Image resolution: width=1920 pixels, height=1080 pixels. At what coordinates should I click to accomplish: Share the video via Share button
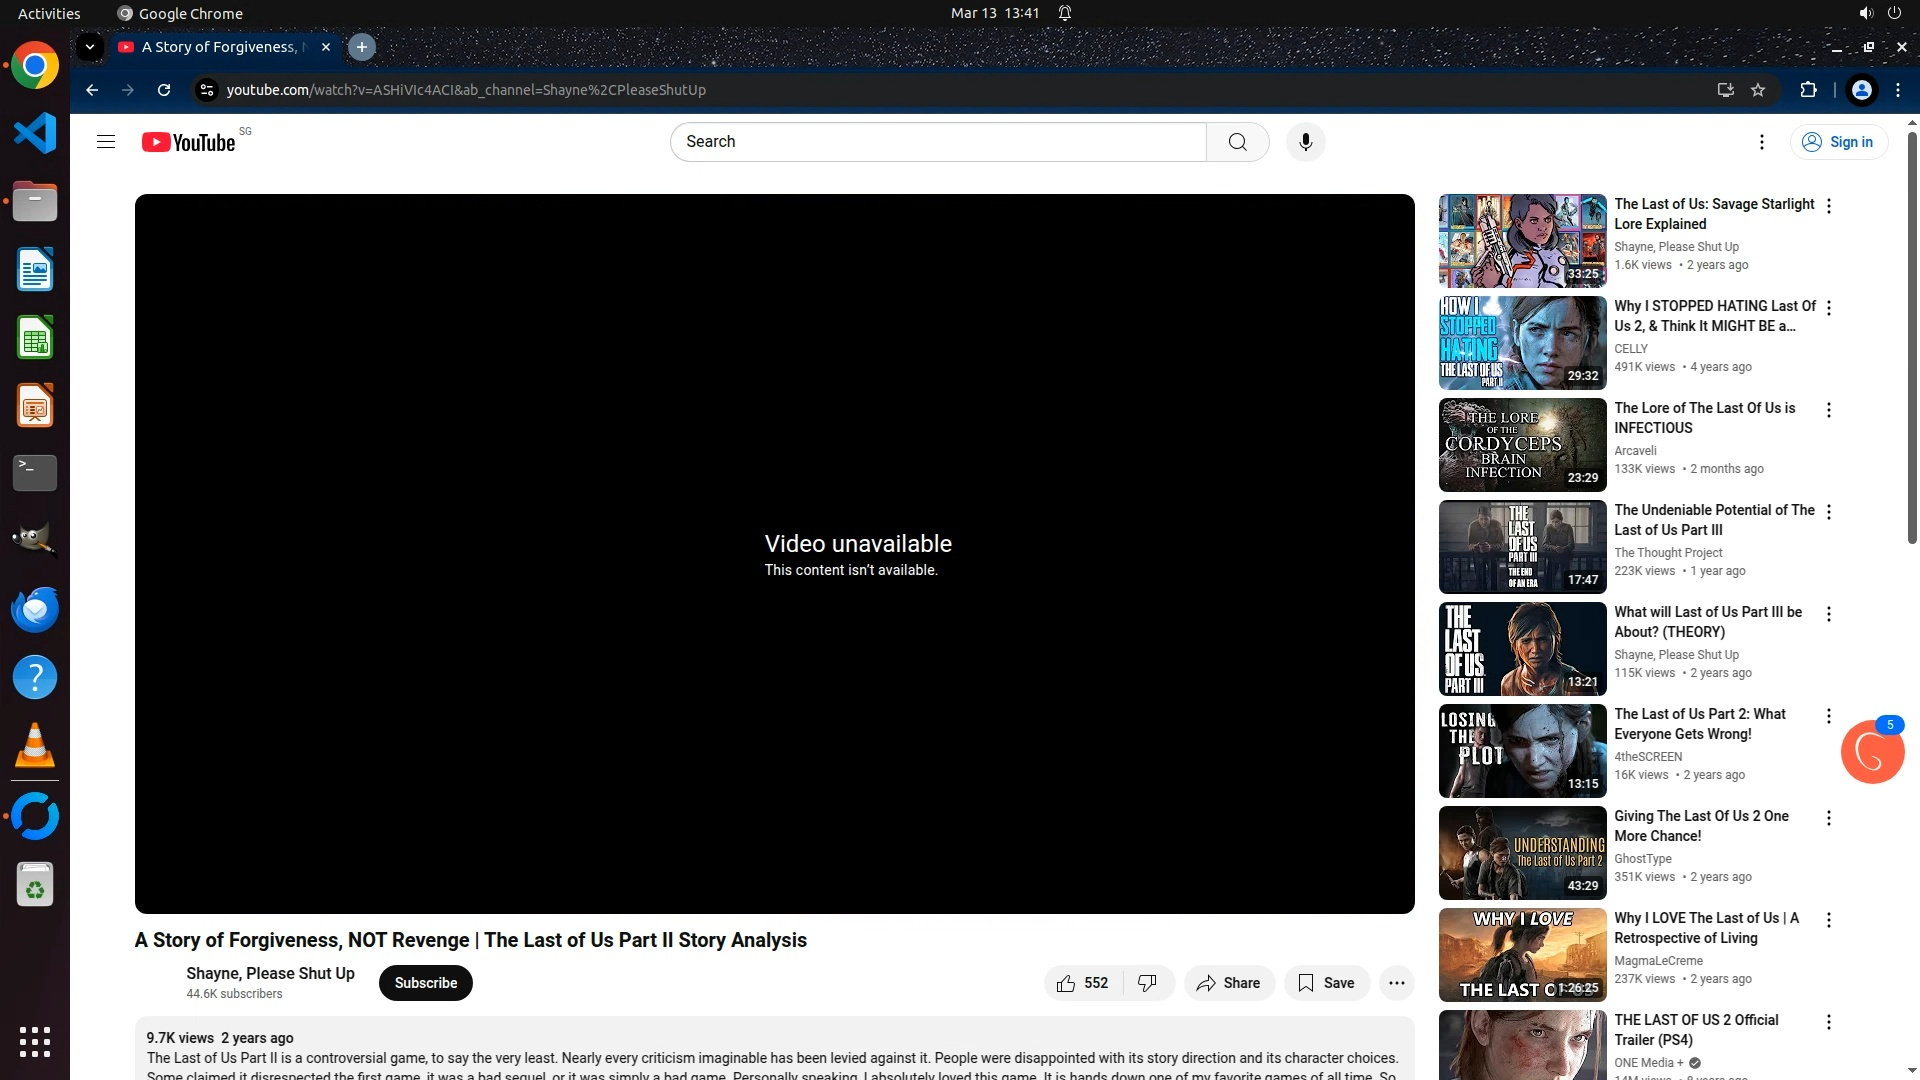1228,983
